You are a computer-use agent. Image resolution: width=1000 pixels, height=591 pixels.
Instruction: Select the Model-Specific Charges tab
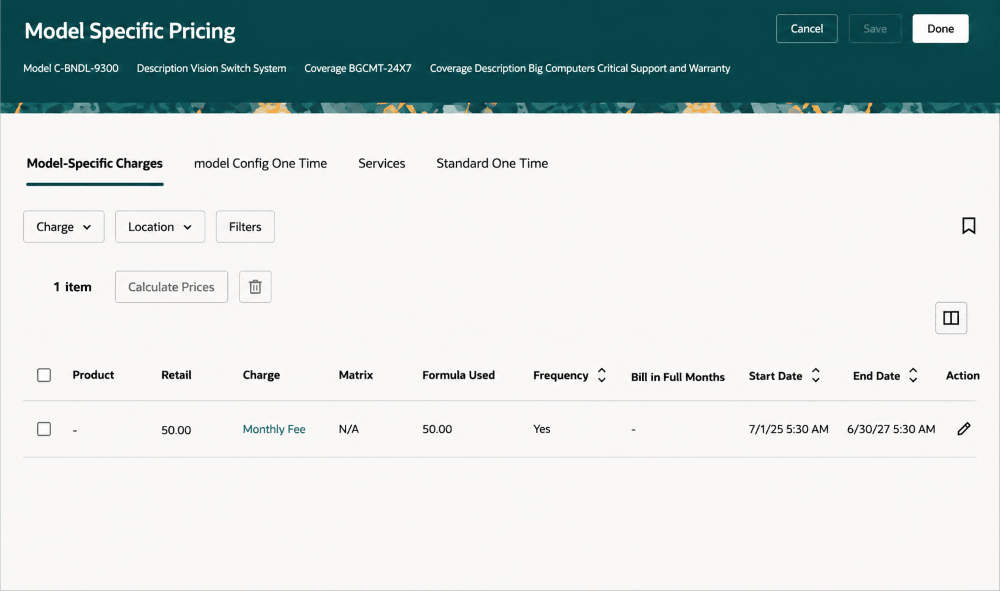click(94, 164)
